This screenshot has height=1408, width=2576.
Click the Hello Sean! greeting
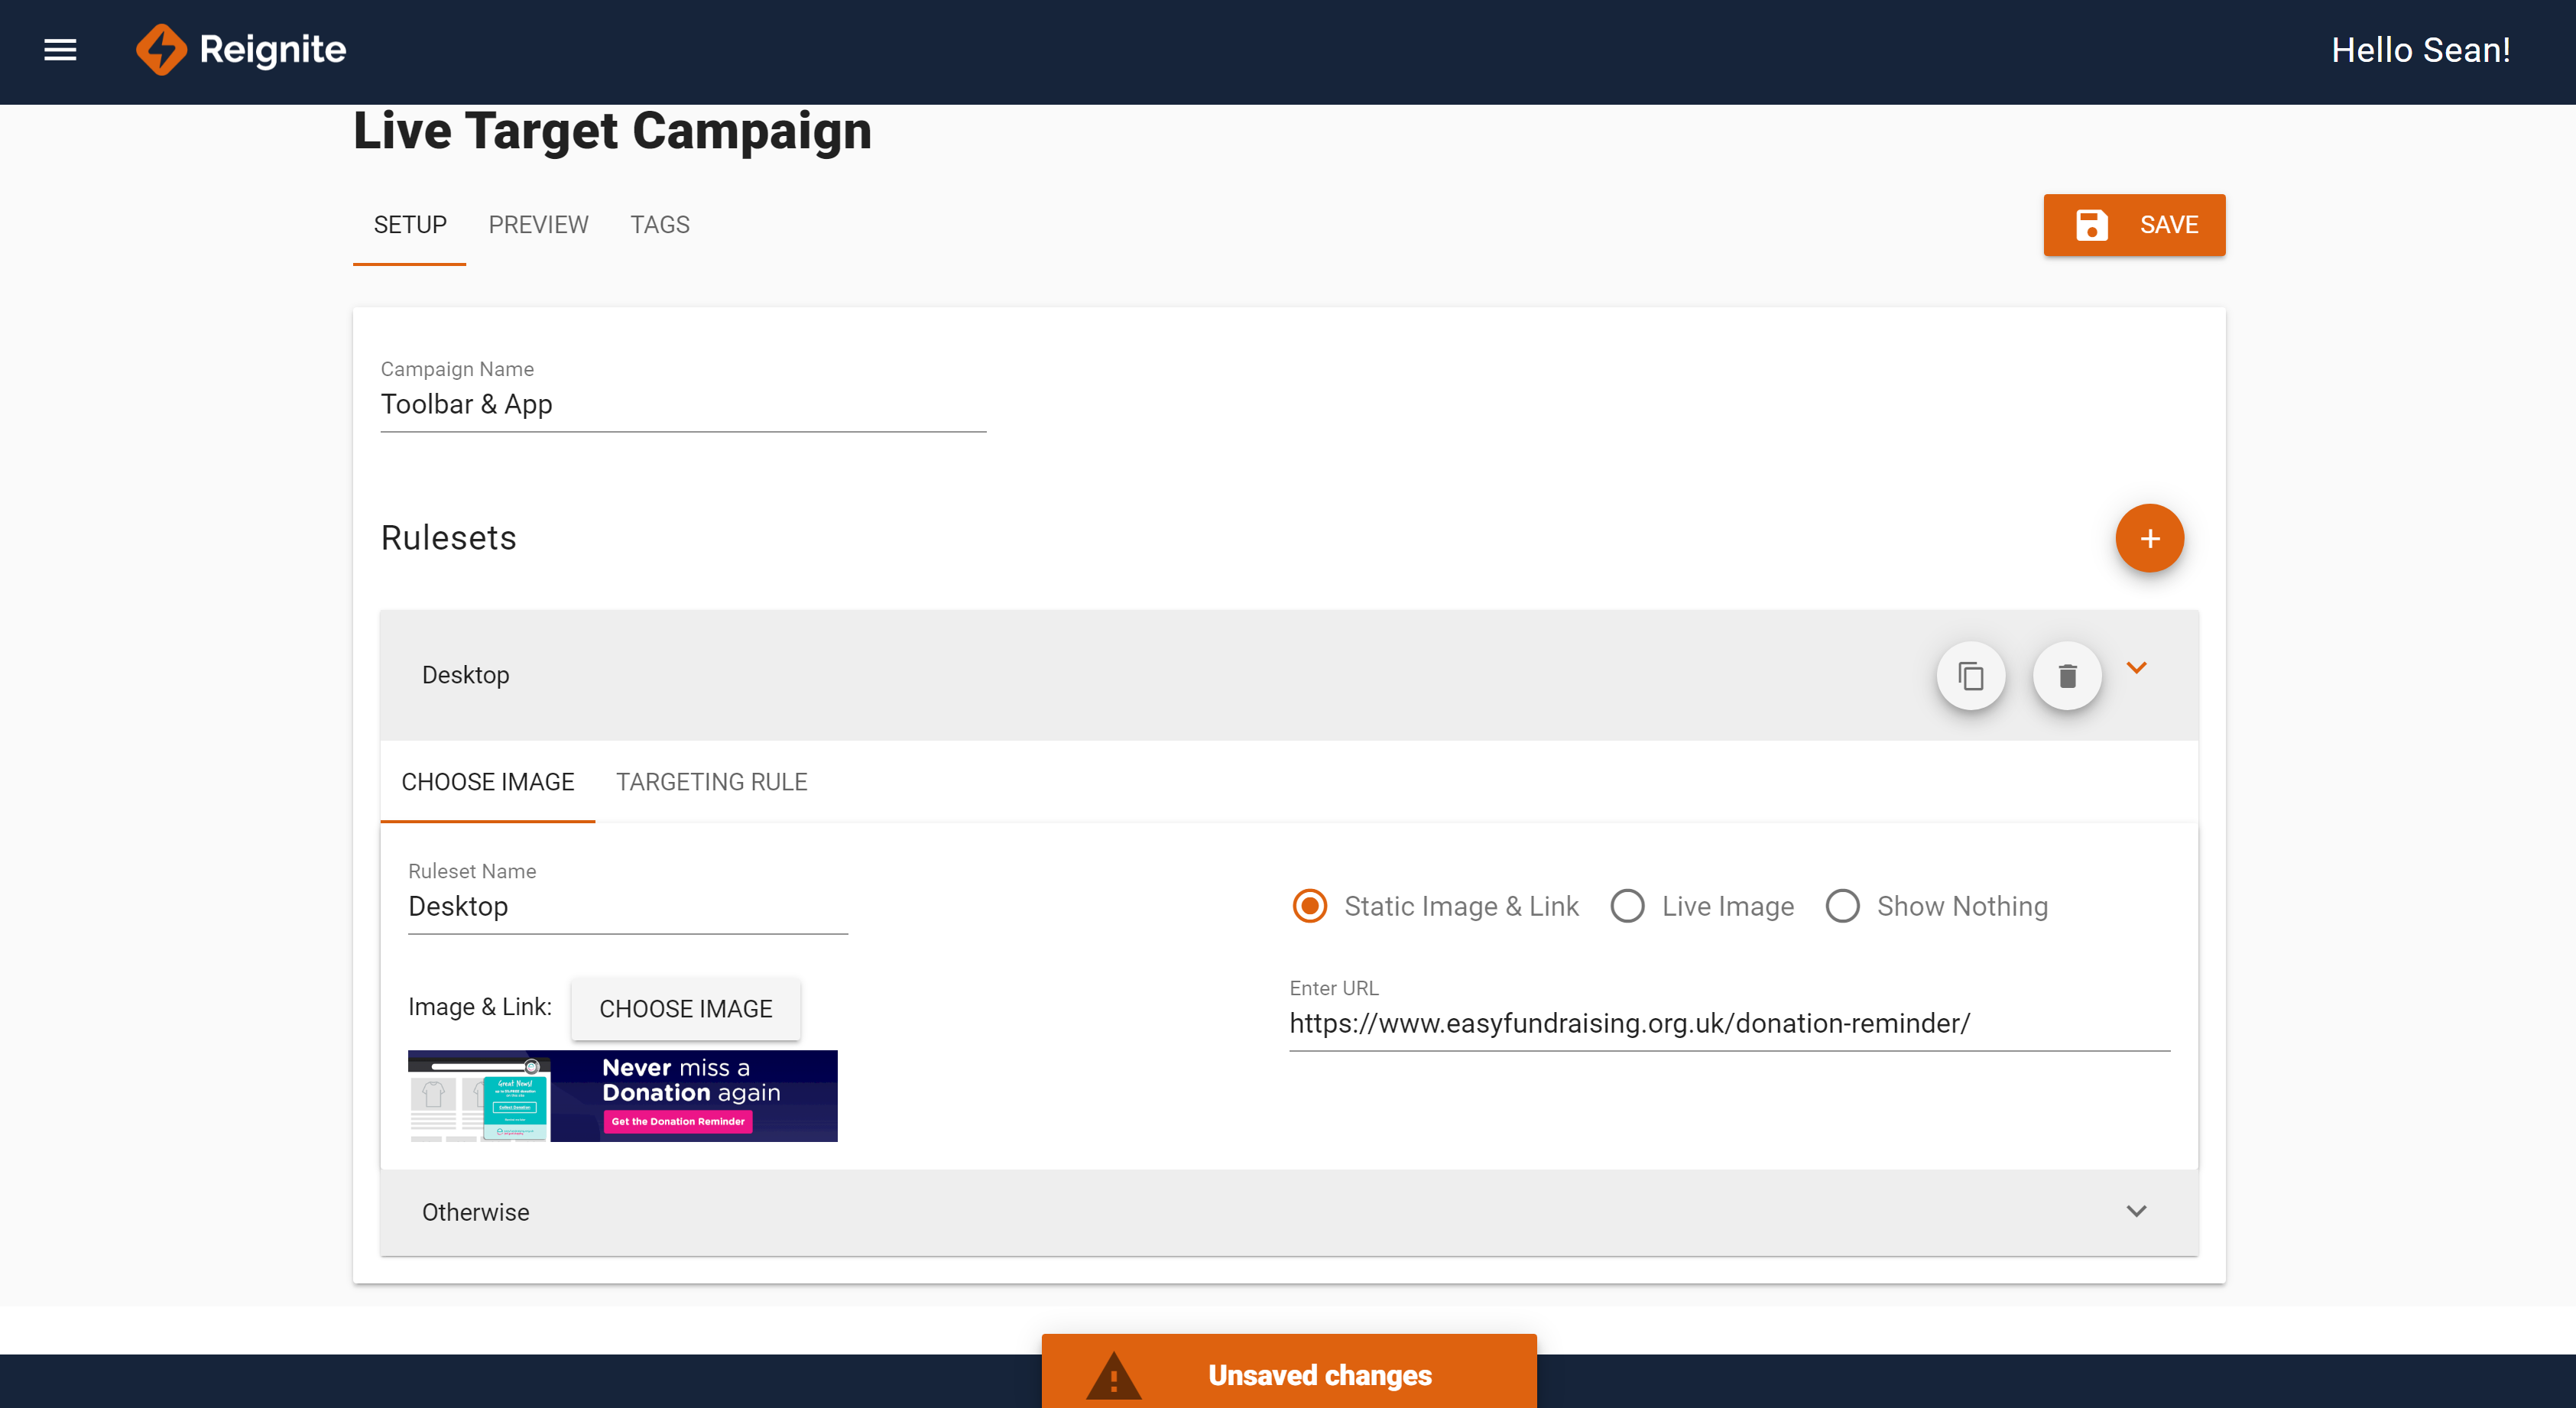(x=2420, y=50)
